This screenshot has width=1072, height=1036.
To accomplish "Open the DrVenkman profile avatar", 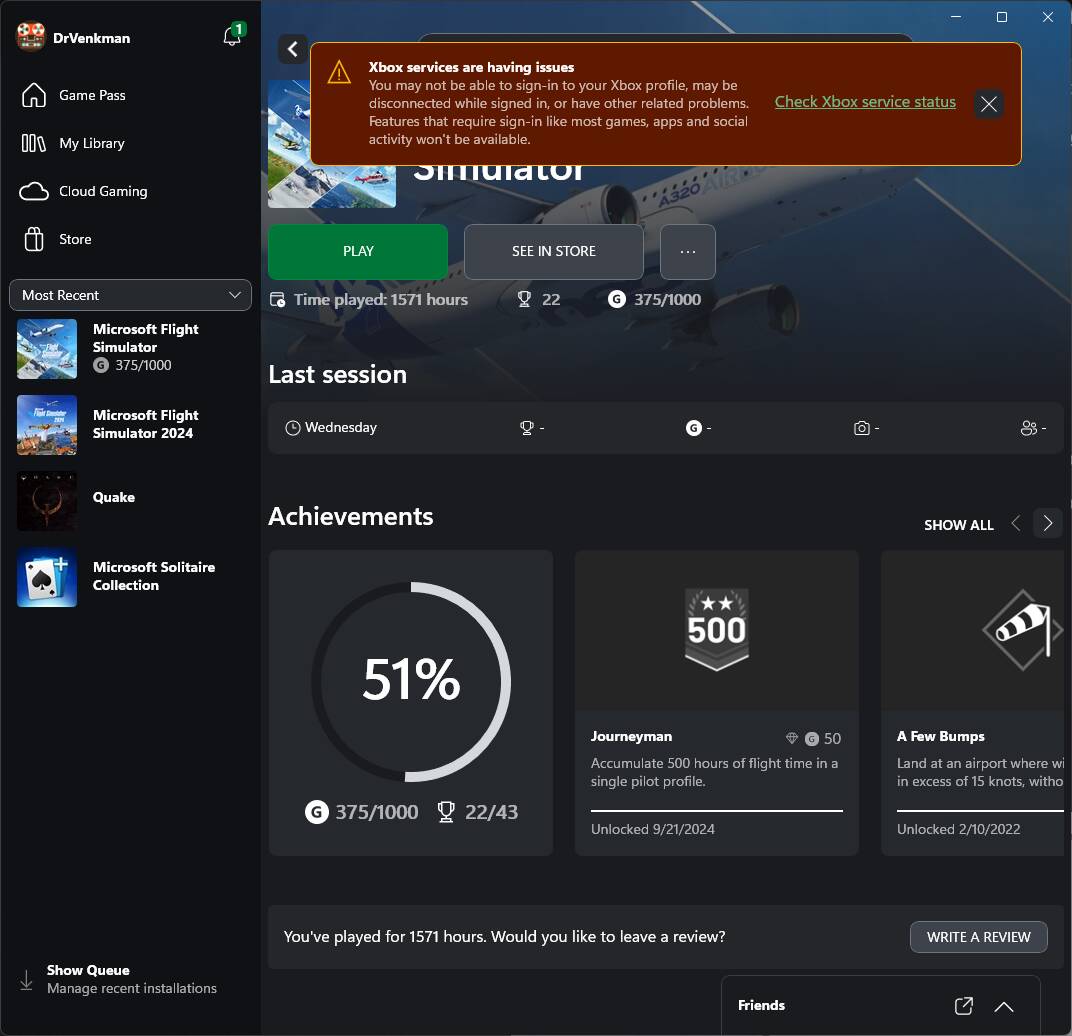I will pyautogui.click(x=31, y=37).
